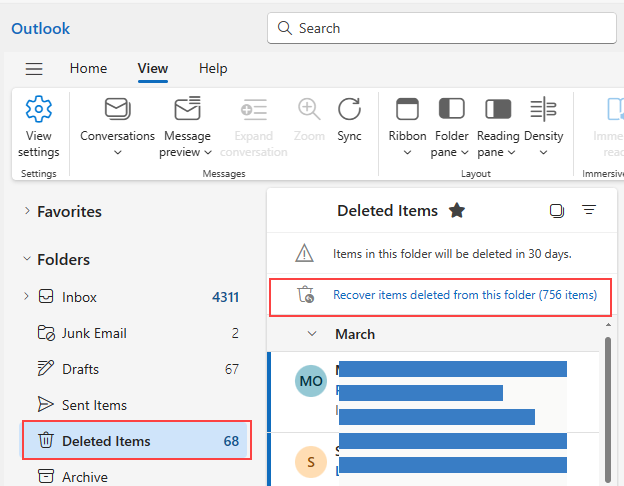Image resolution: width=624 pixels, height=486 pixels.
Task: Open the Archive folder
Action: point(135,476)
